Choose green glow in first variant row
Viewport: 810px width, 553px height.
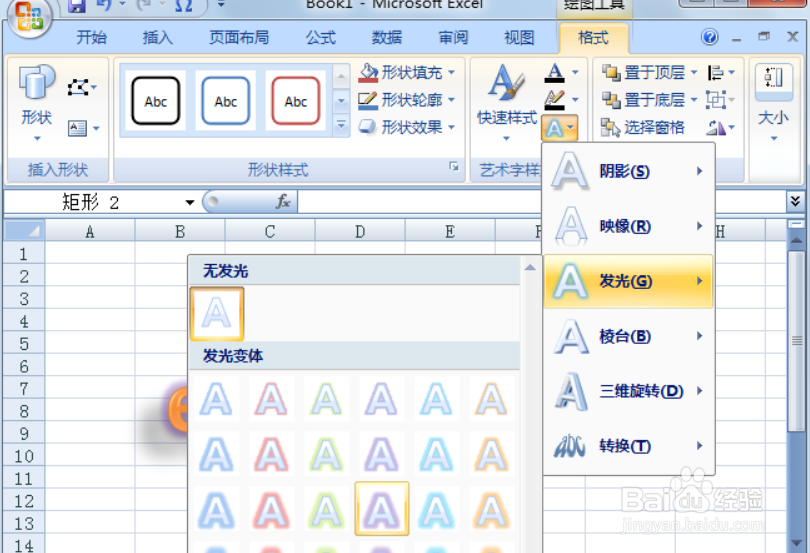click(x=326, y=399)
